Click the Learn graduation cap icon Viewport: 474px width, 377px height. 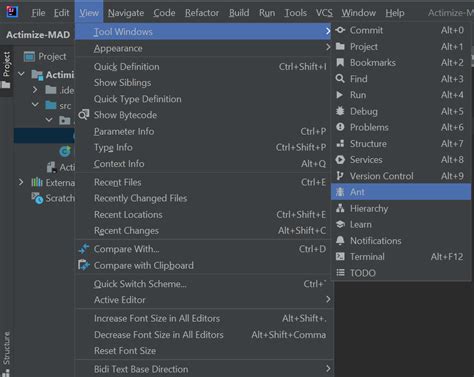(x=340, y=224)
